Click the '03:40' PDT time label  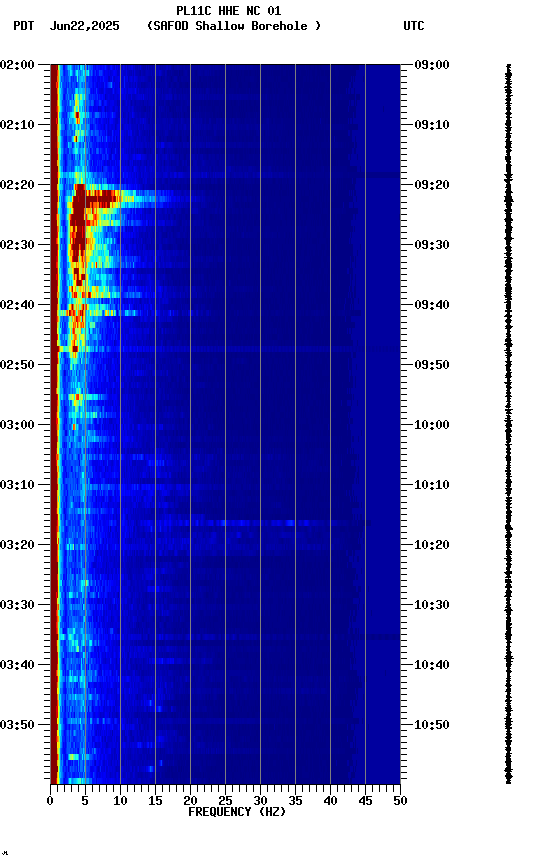tap(17, 666)
